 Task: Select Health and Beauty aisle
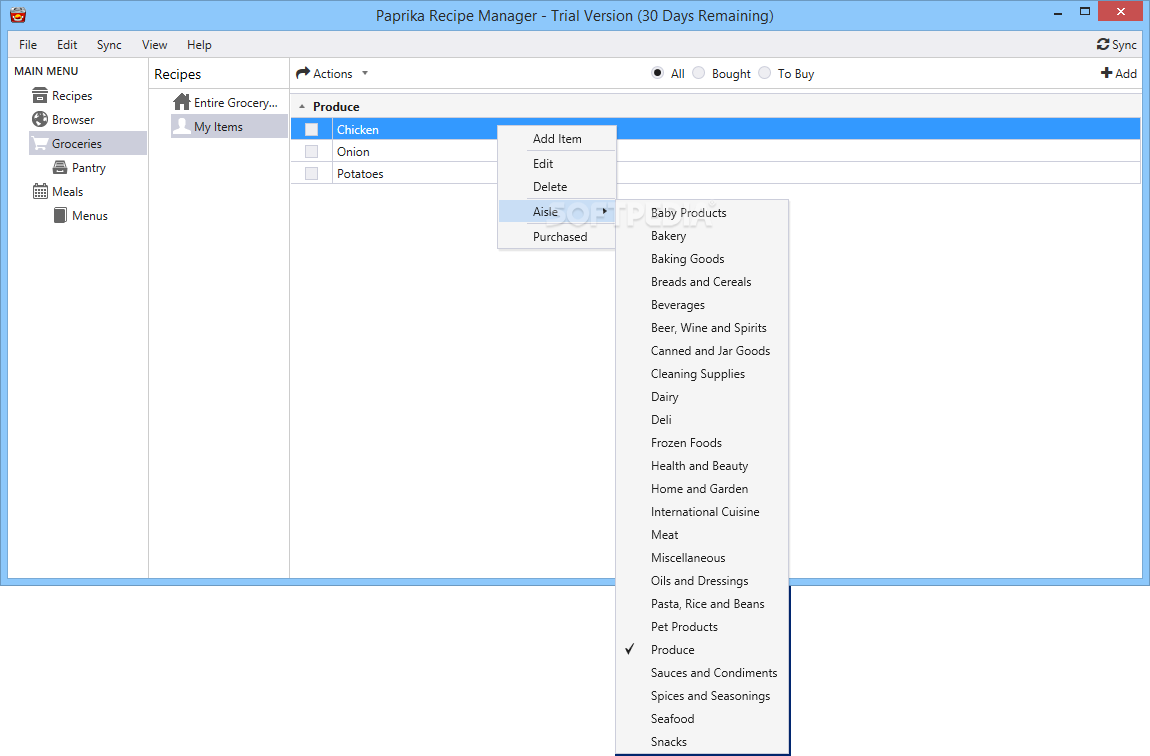pyautogui.click(x=702, y=466)
